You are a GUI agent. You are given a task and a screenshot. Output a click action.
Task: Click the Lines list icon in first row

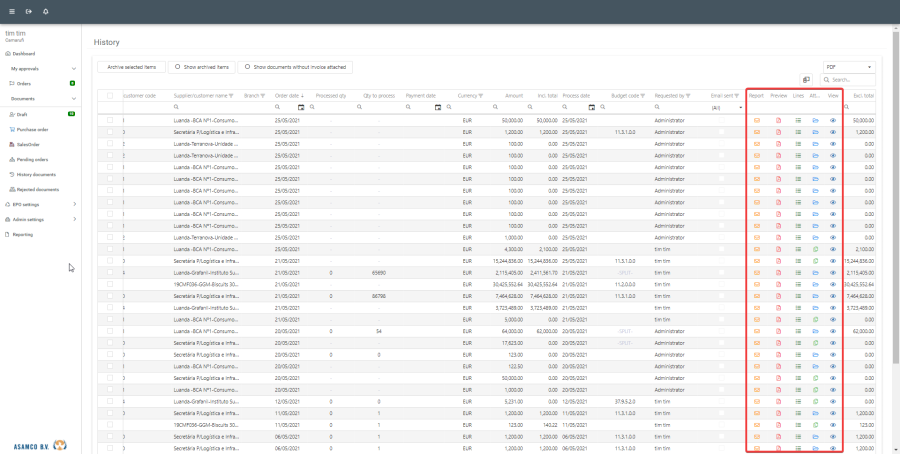[798, 119]
